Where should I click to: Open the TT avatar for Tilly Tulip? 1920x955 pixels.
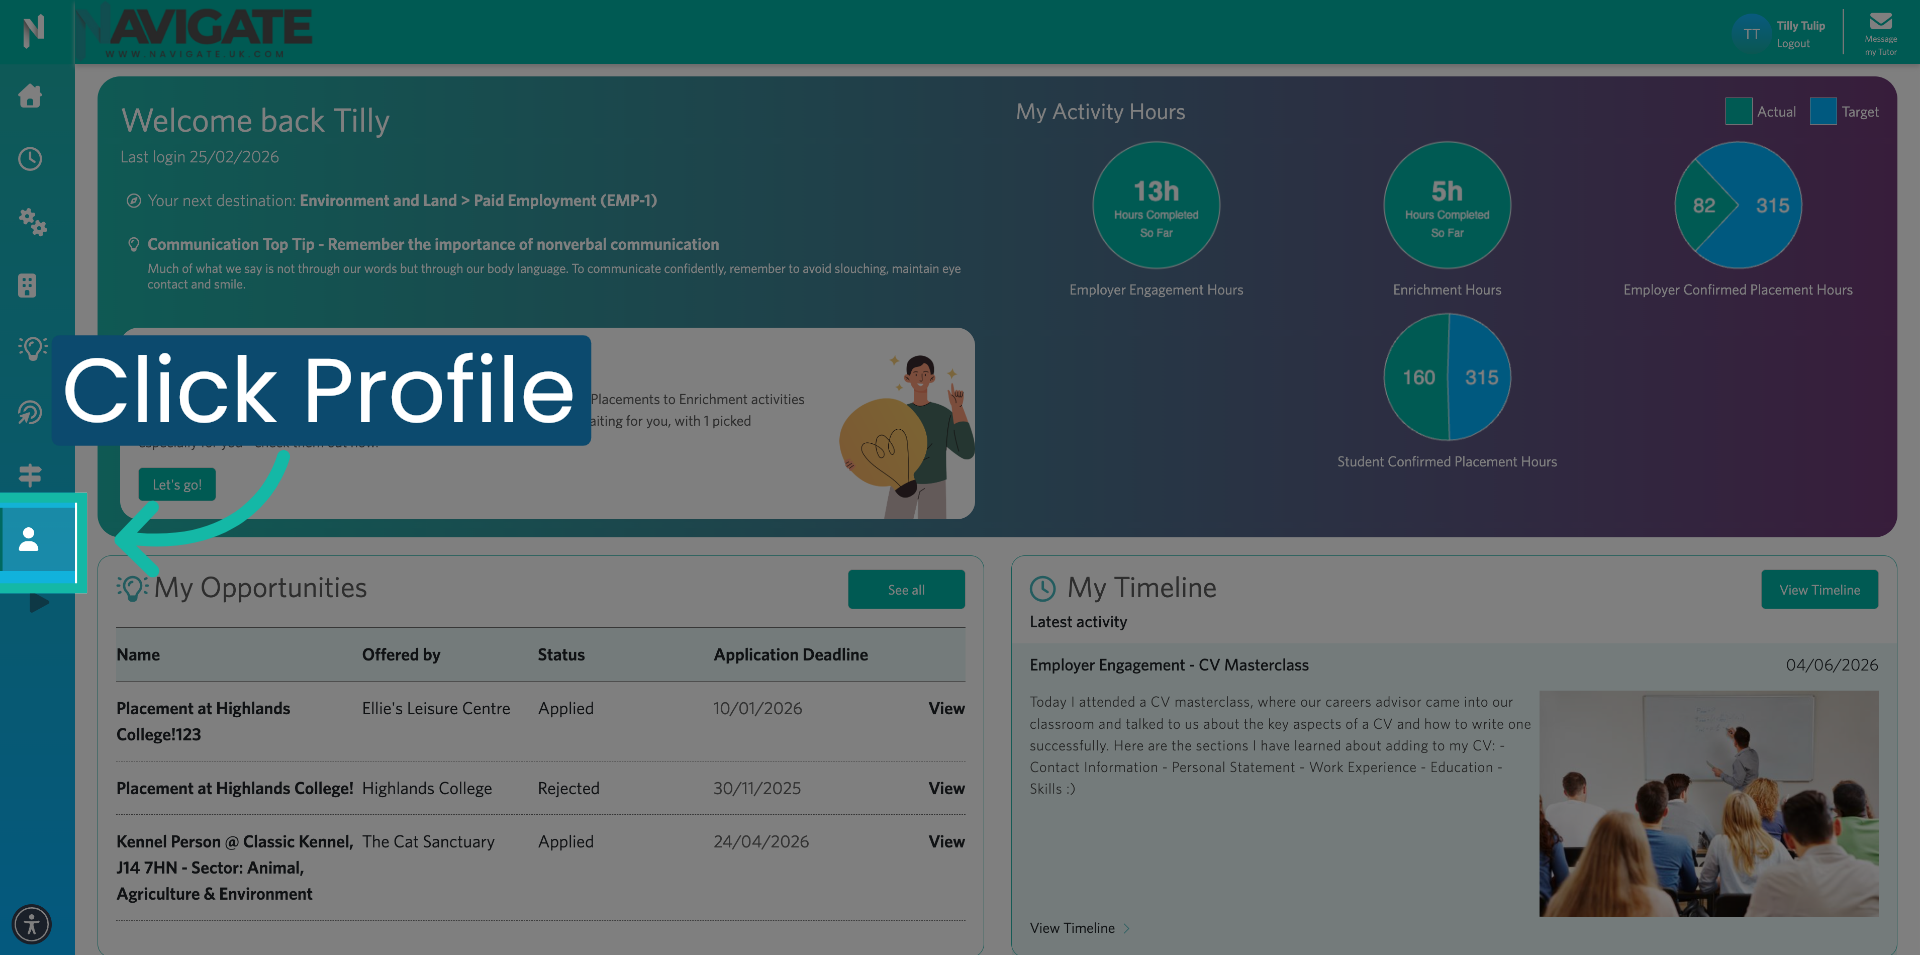[x=1751, y=32]
